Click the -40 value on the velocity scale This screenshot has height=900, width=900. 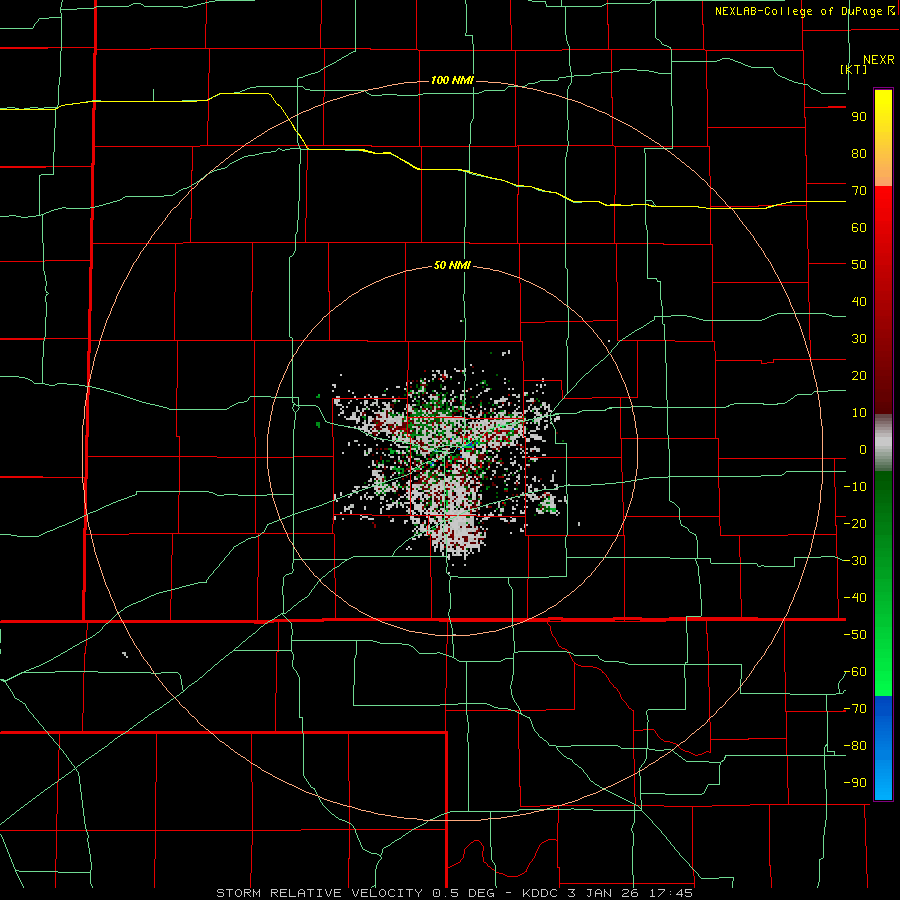coord(855,598)
